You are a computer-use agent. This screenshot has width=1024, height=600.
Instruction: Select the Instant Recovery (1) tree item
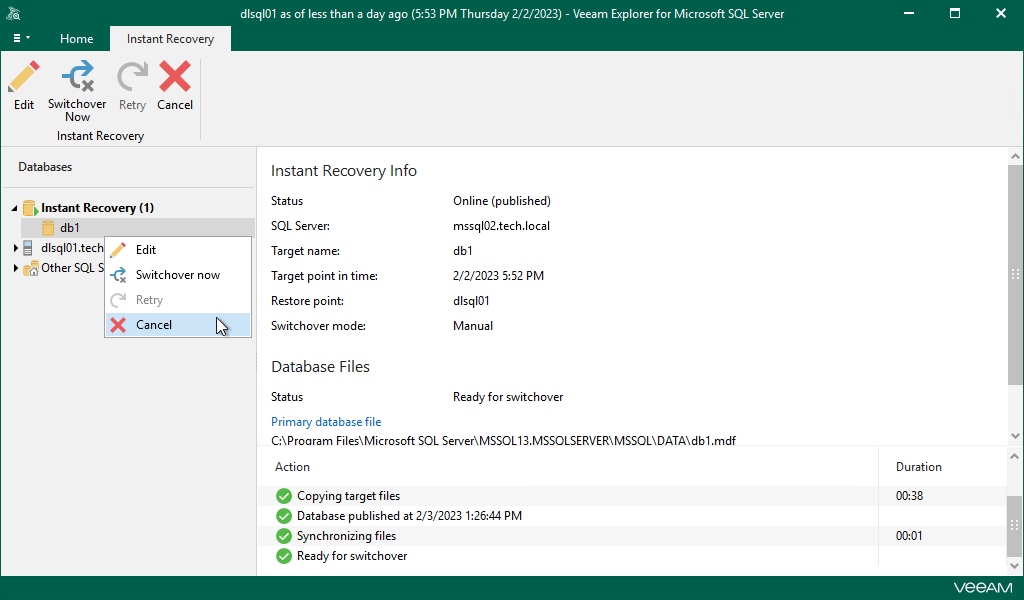pyautogui.click(x=97, y=208)
